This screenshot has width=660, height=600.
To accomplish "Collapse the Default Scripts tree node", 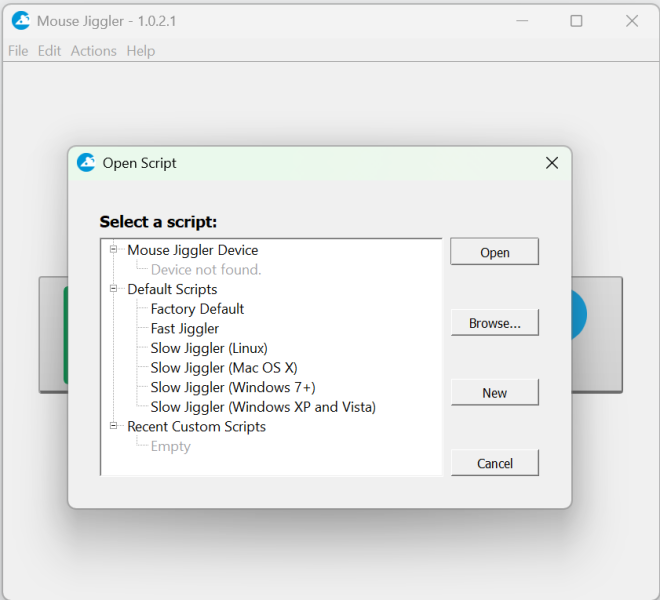I will [114, 289].
